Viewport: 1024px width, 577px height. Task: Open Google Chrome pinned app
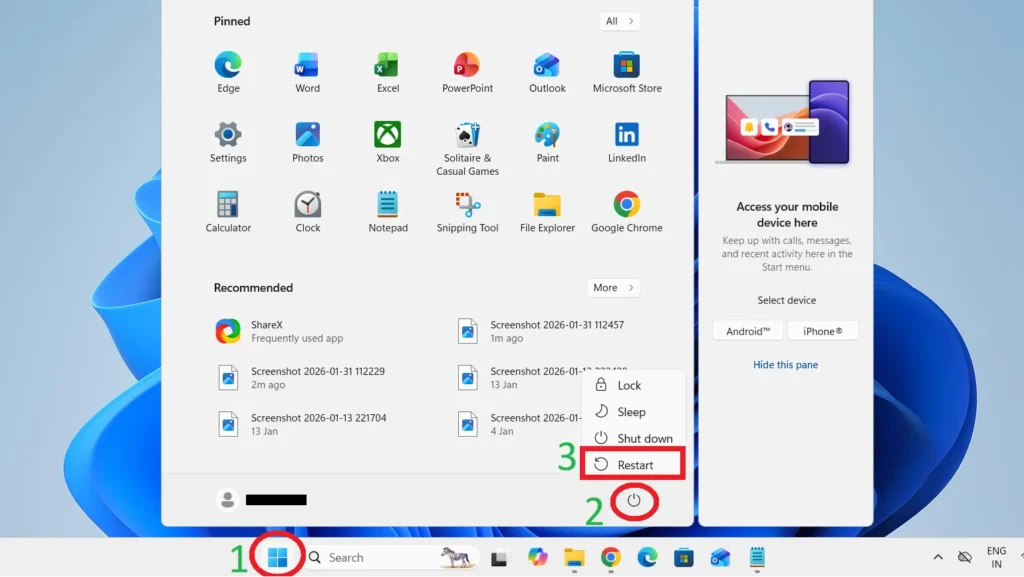click(x=627, y=206)
